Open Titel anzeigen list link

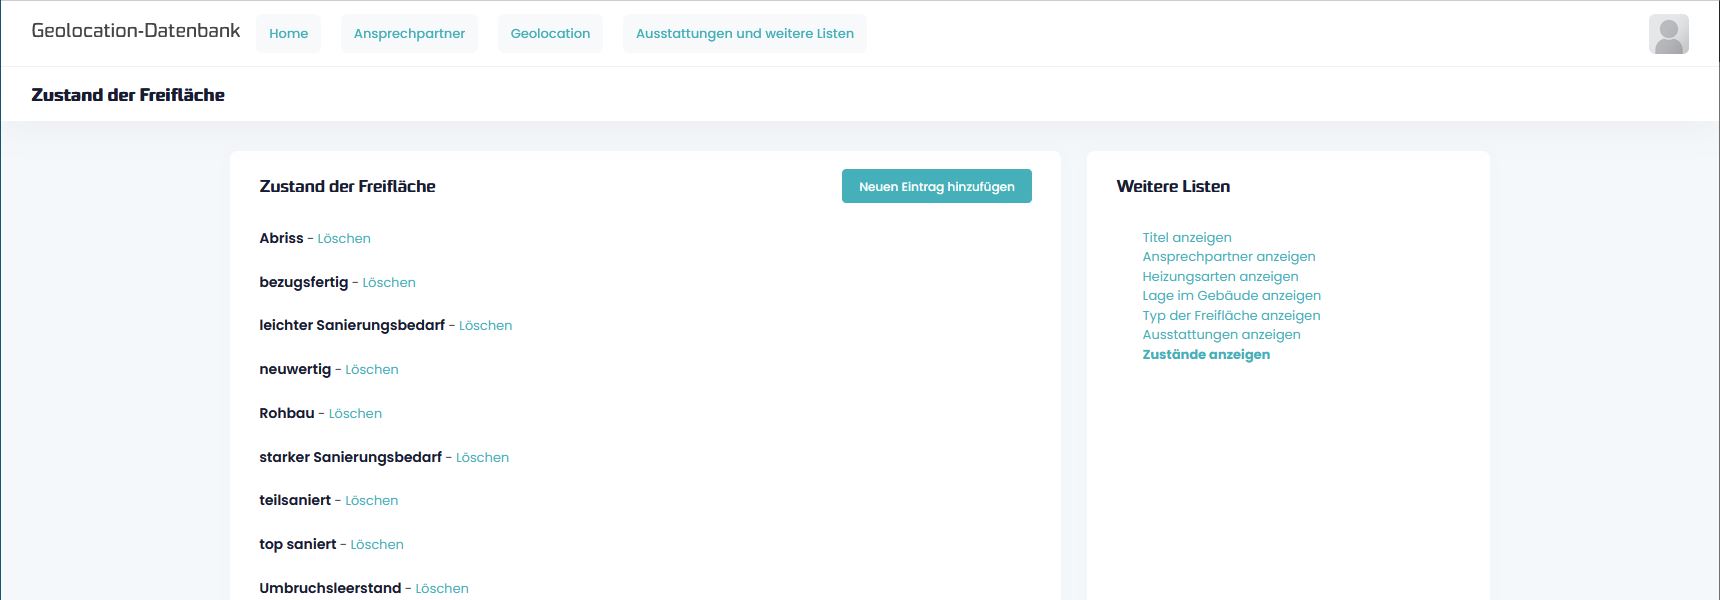[1187, 237]
